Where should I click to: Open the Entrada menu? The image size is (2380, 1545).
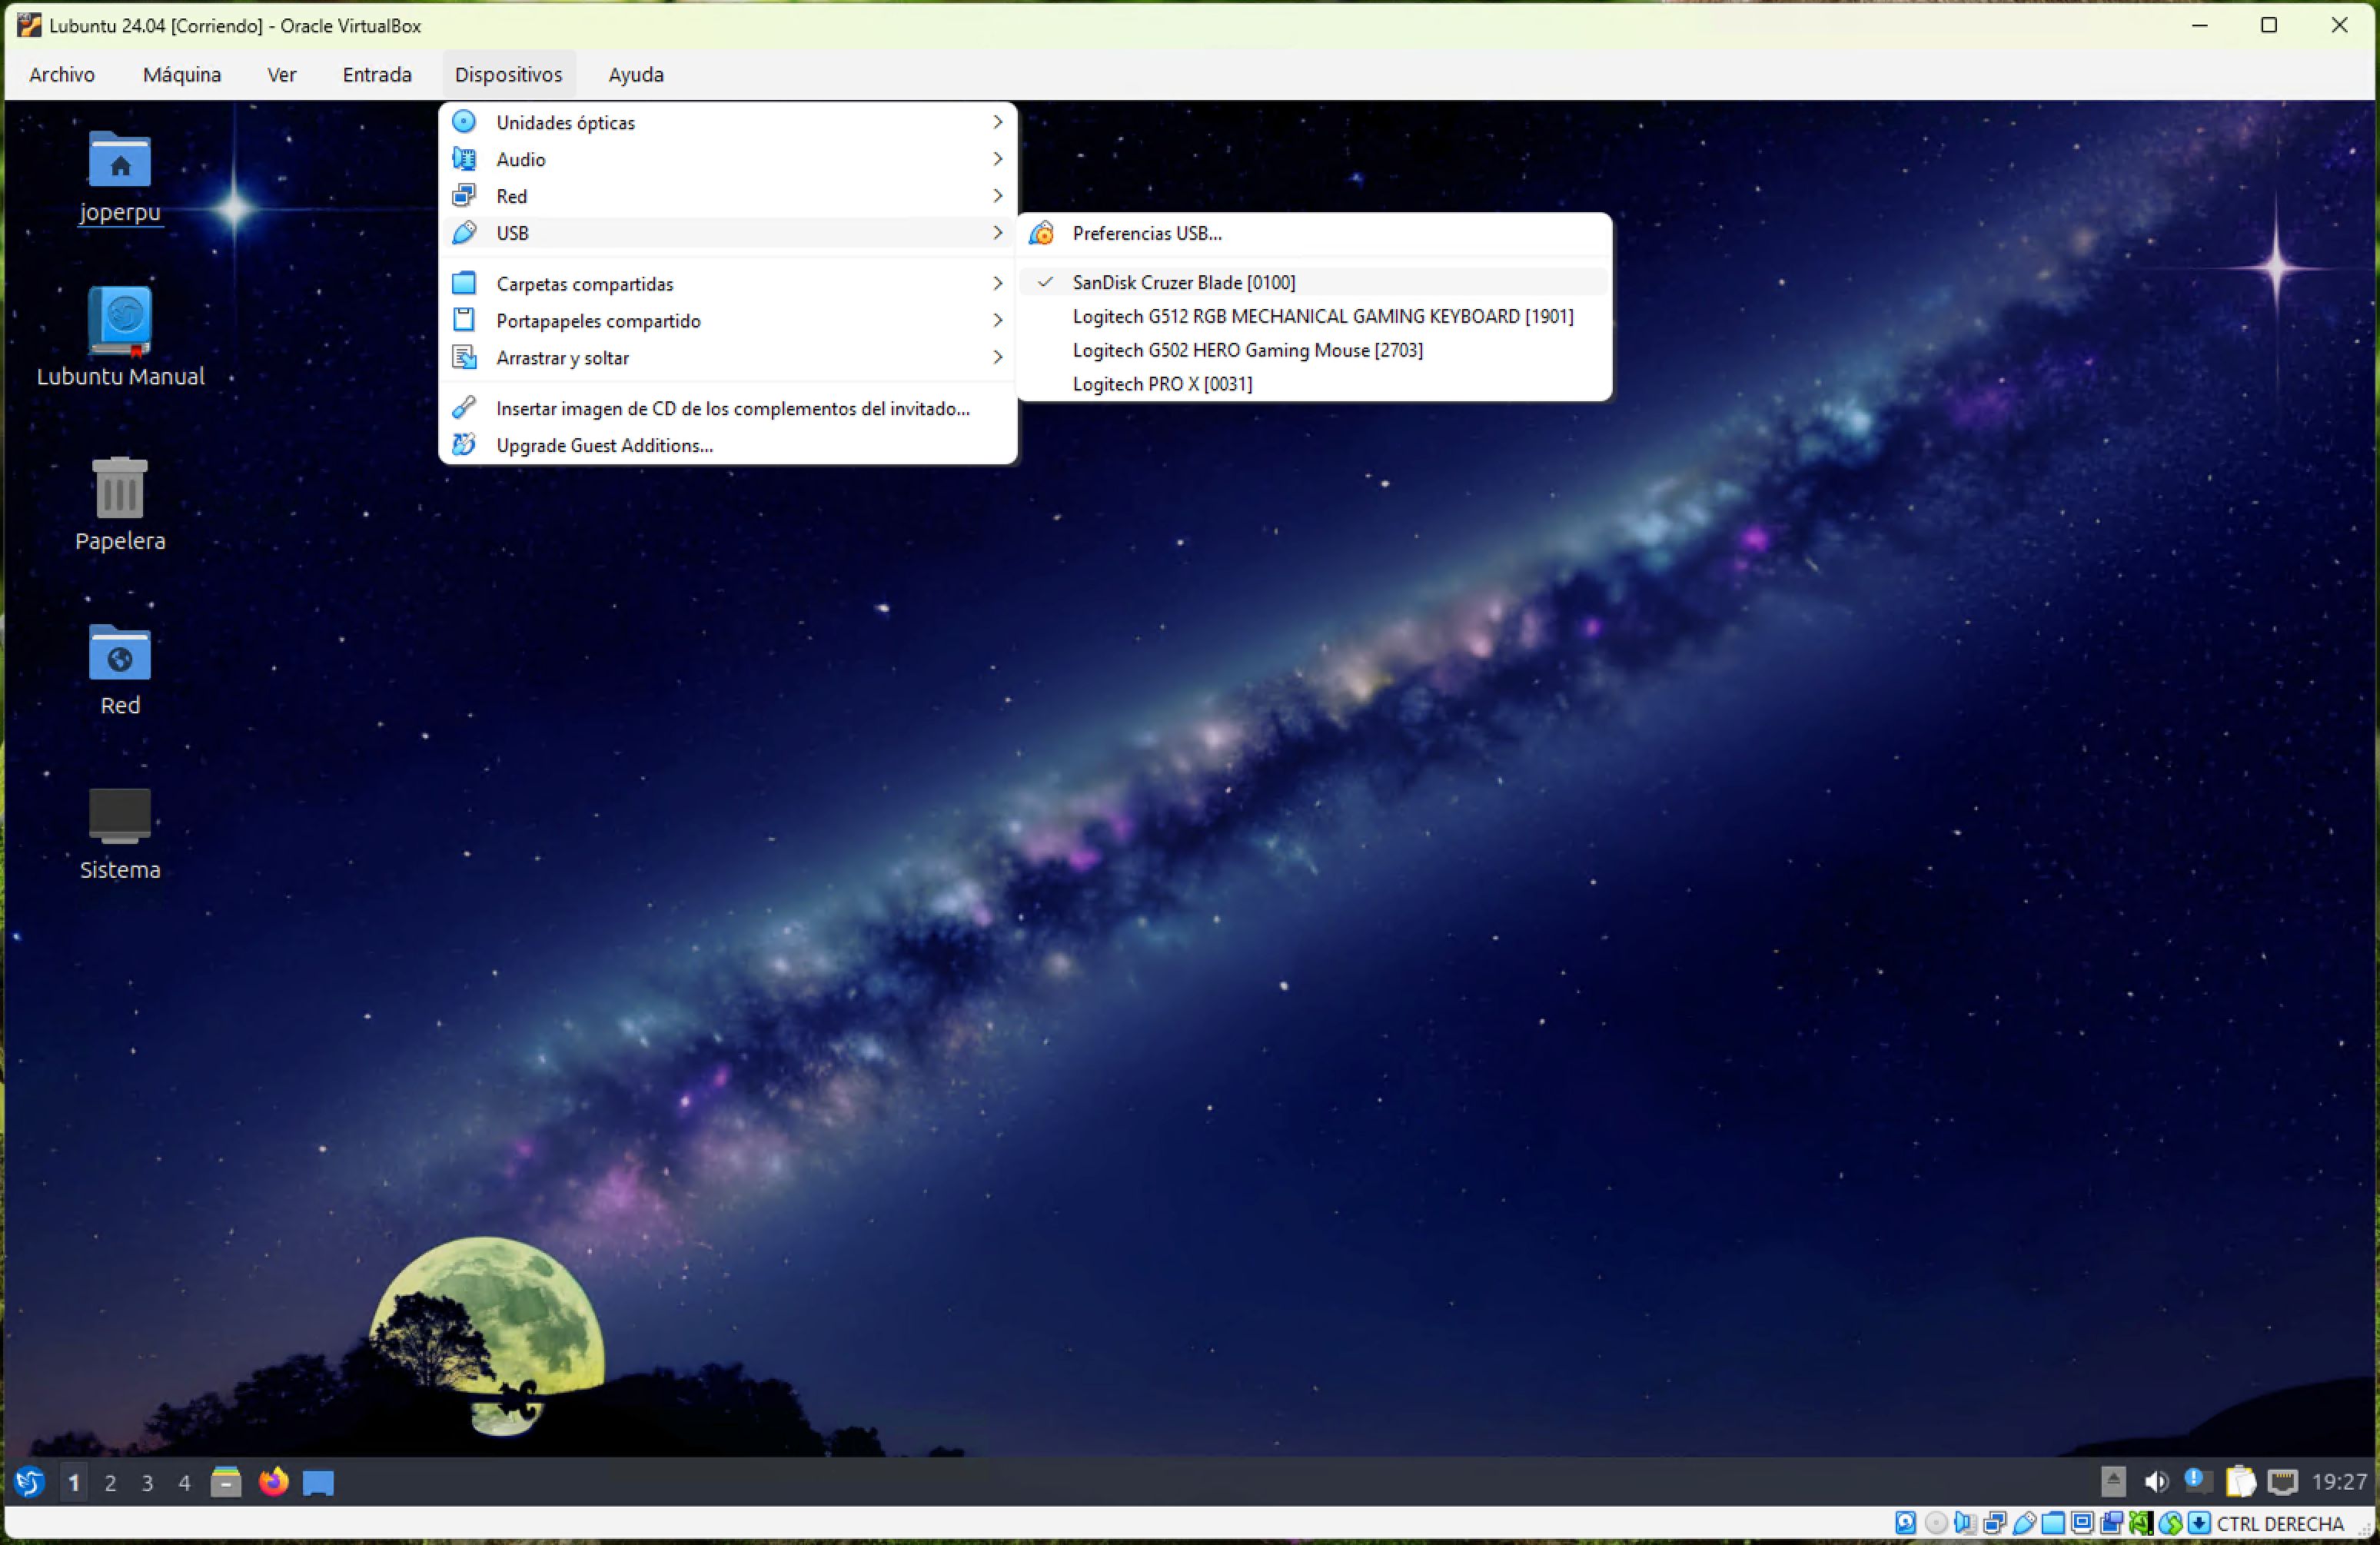[x=377, y=75]
